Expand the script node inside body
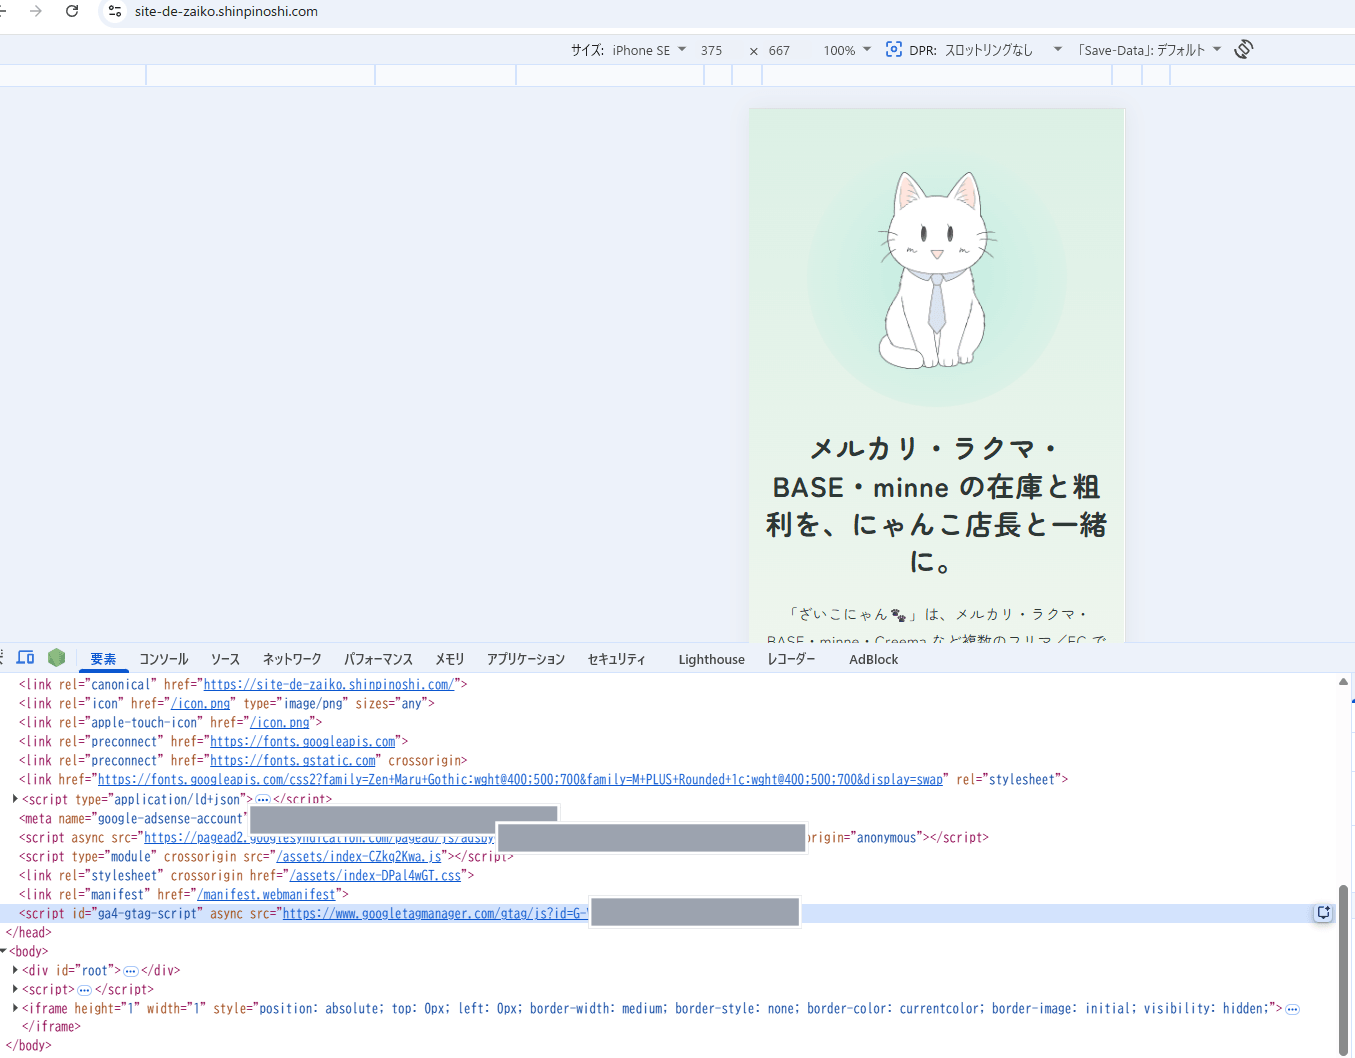This screenshot has height=1058, width=1355. point(15,988)
